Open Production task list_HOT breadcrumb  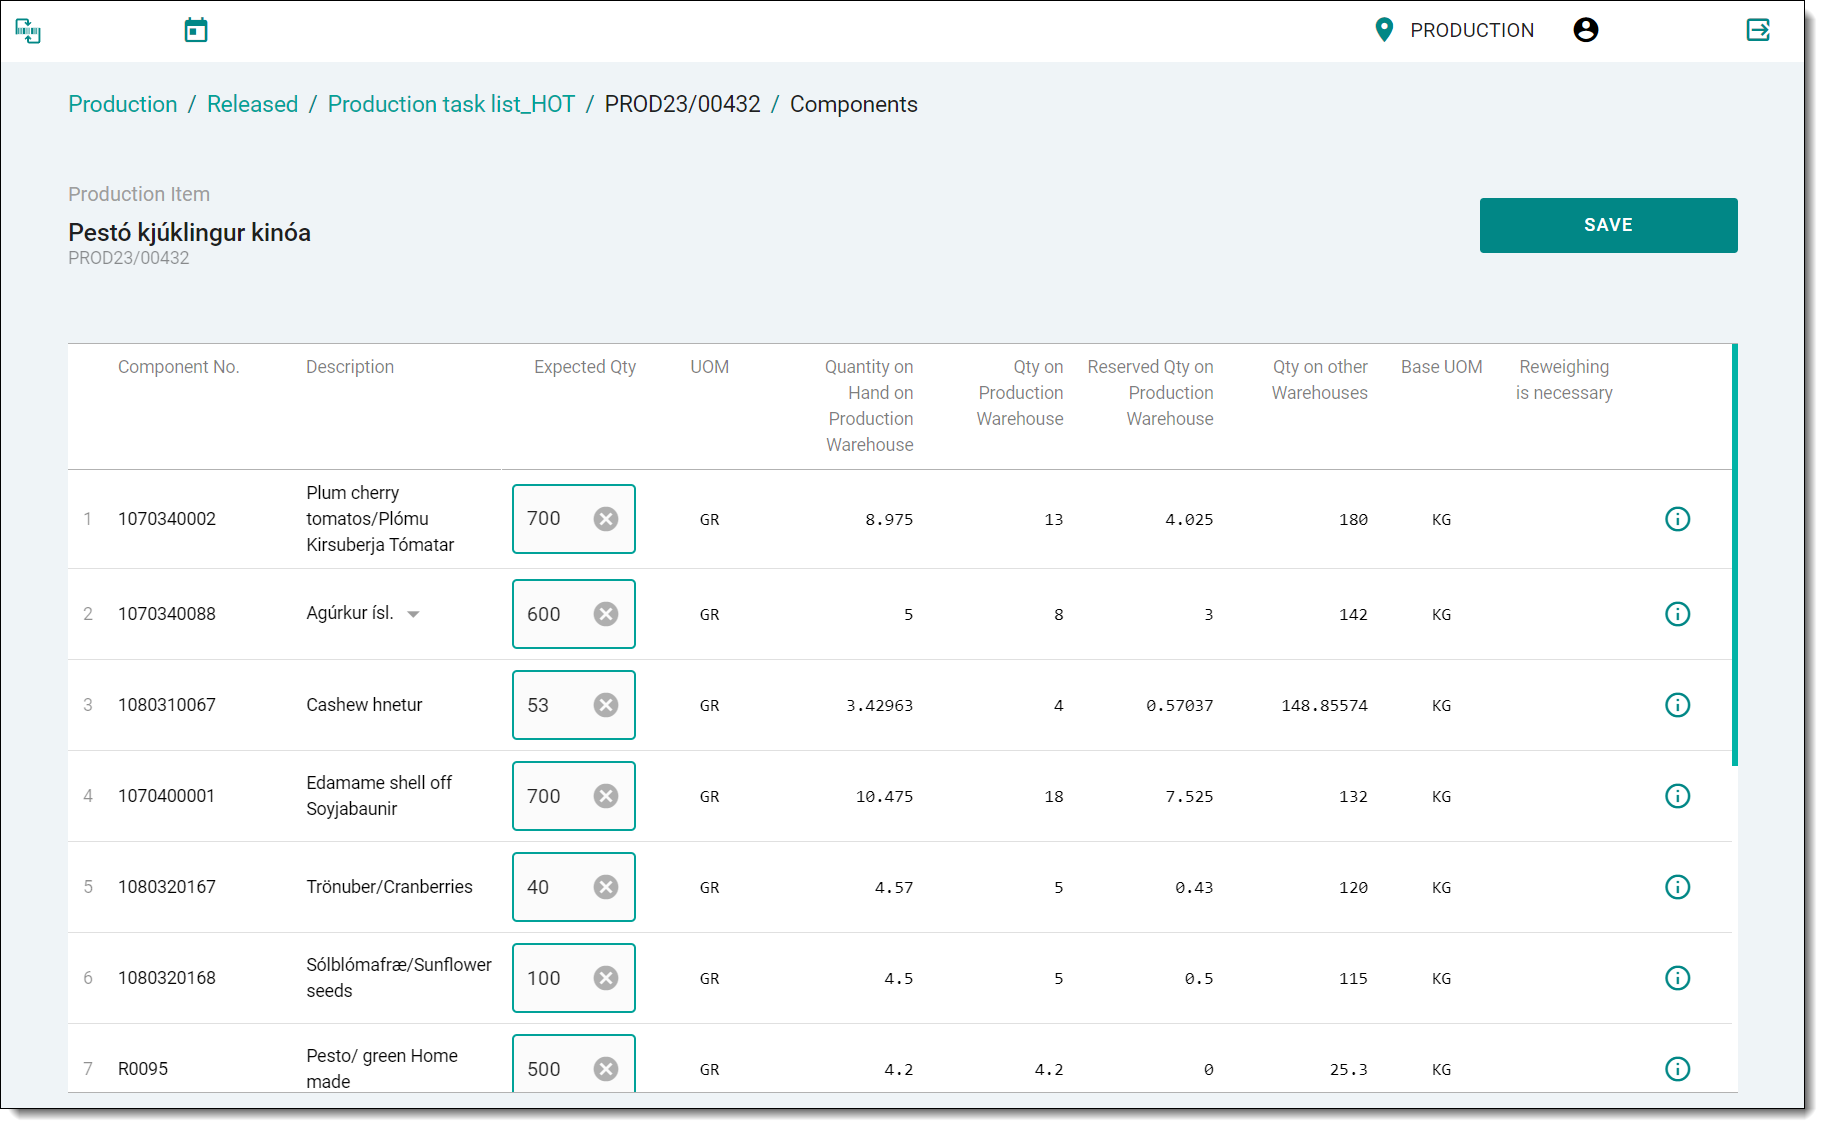[x=451, y=104]
